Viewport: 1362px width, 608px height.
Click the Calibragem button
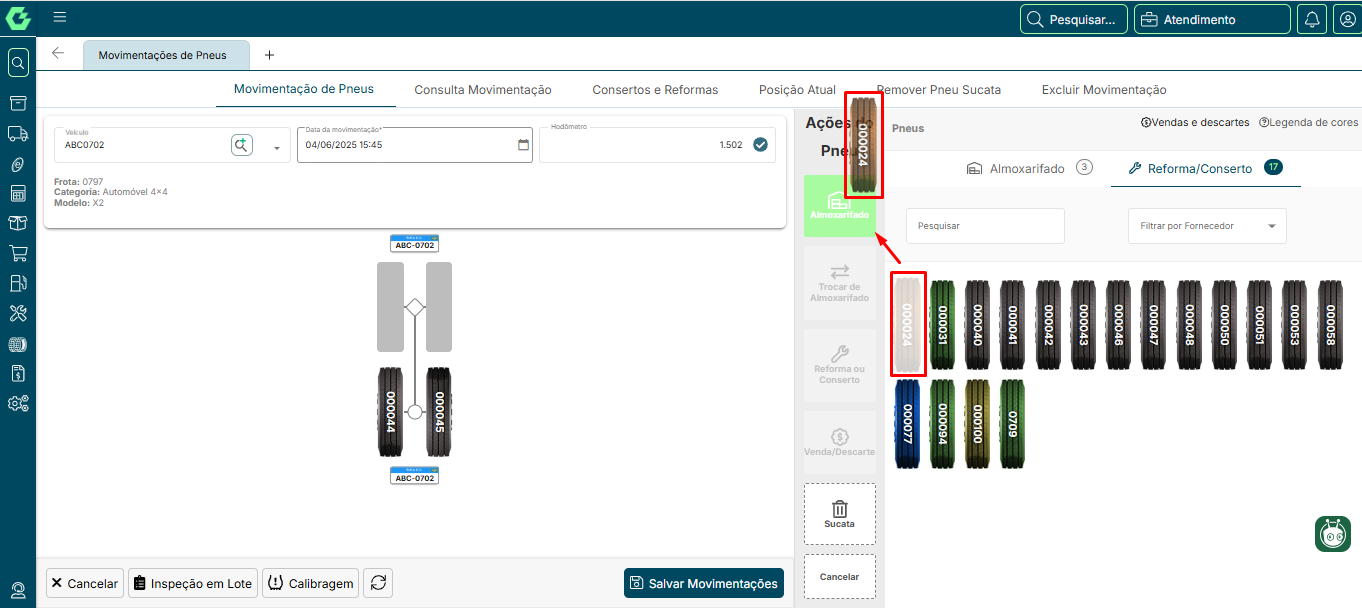click(x=310, y=583)
